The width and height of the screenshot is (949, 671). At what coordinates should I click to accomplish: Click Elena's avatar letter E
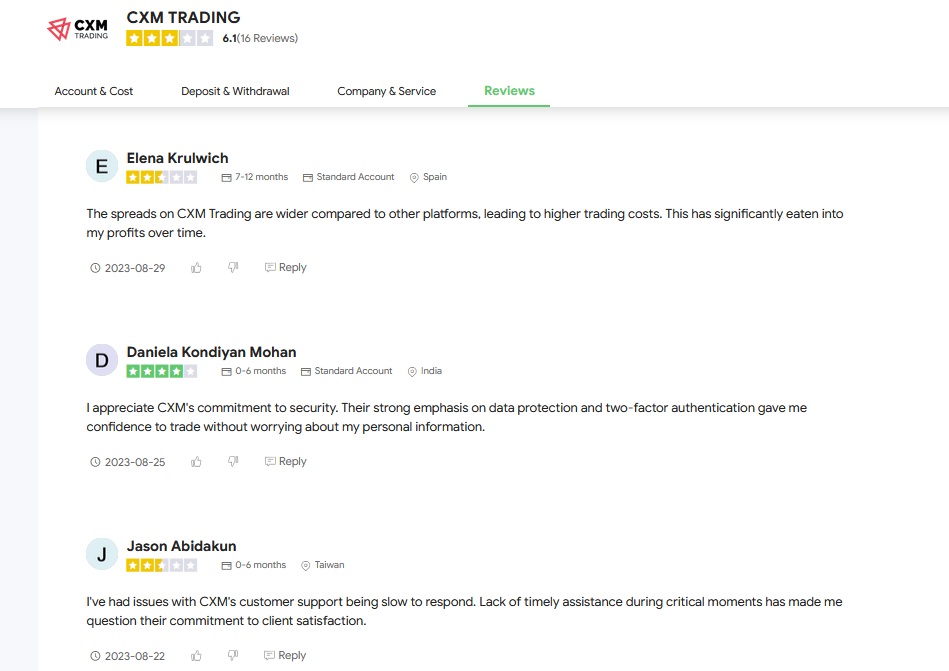[x=102, y=166]
